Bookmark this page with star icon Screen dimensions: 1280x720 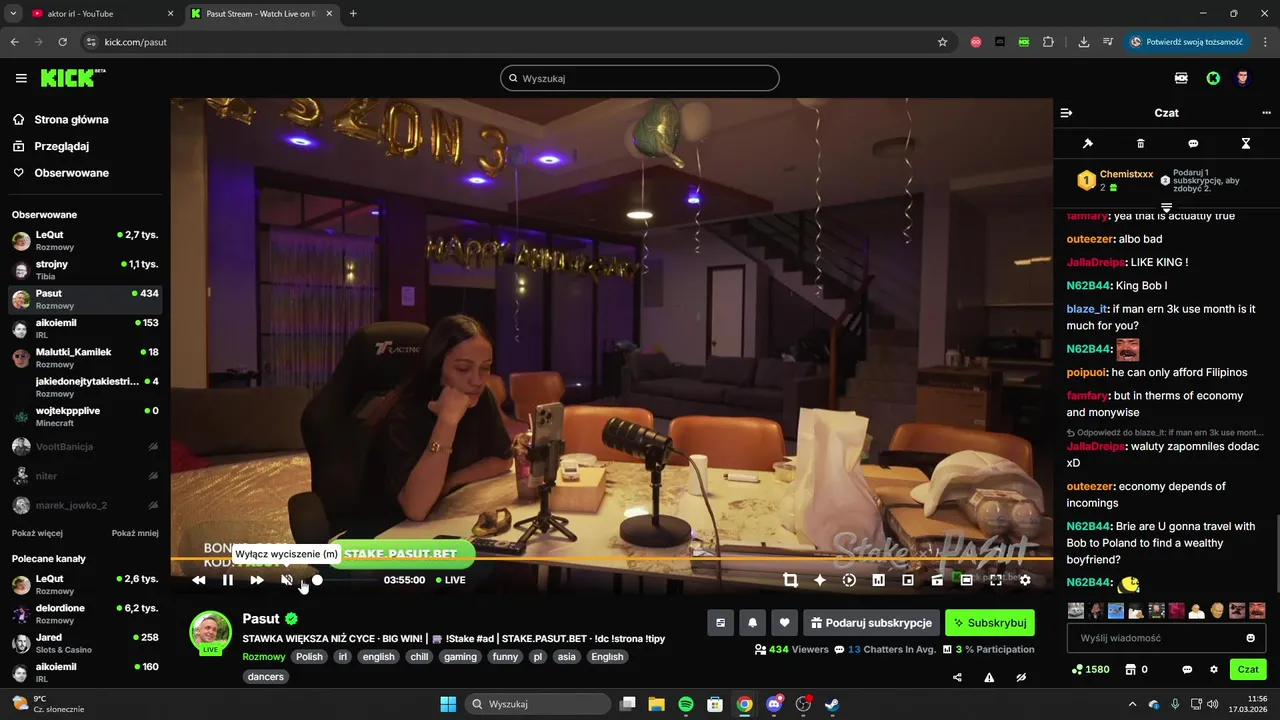[942, 42]
